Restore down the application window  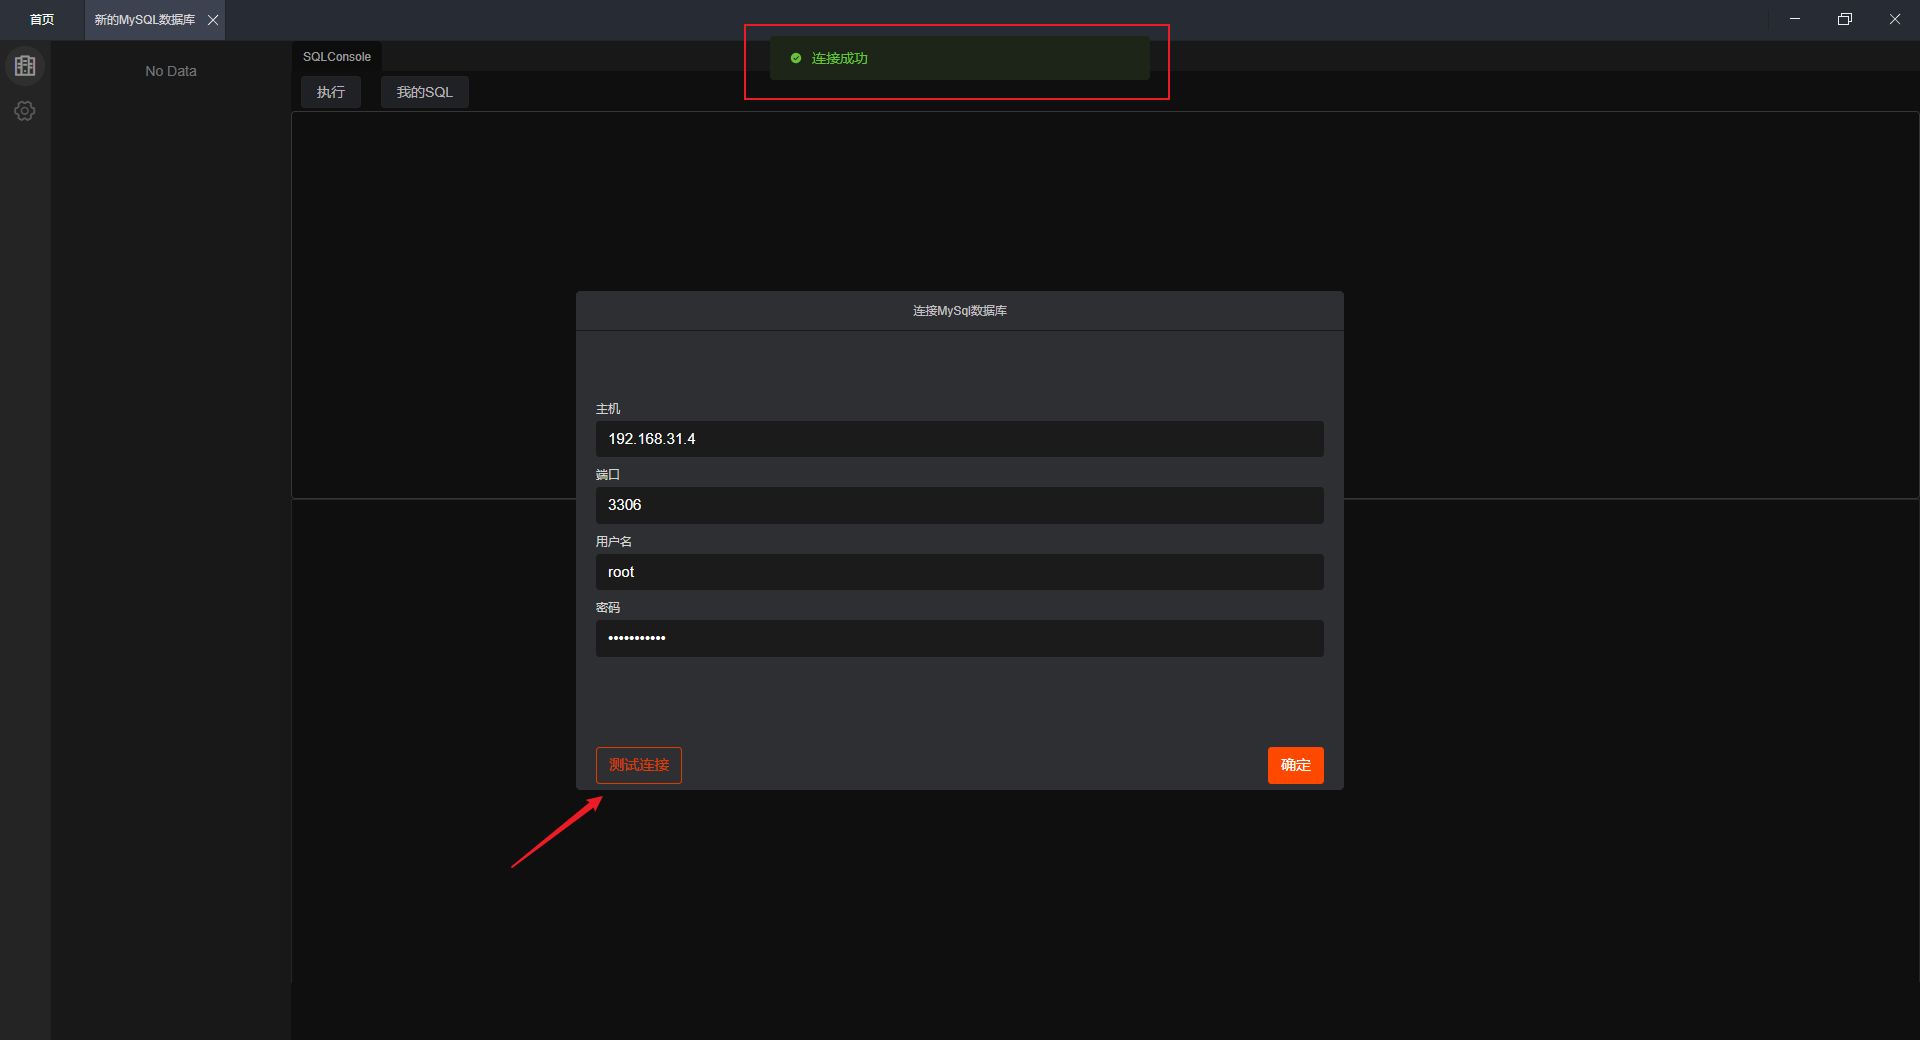[x=1845, y=19]
